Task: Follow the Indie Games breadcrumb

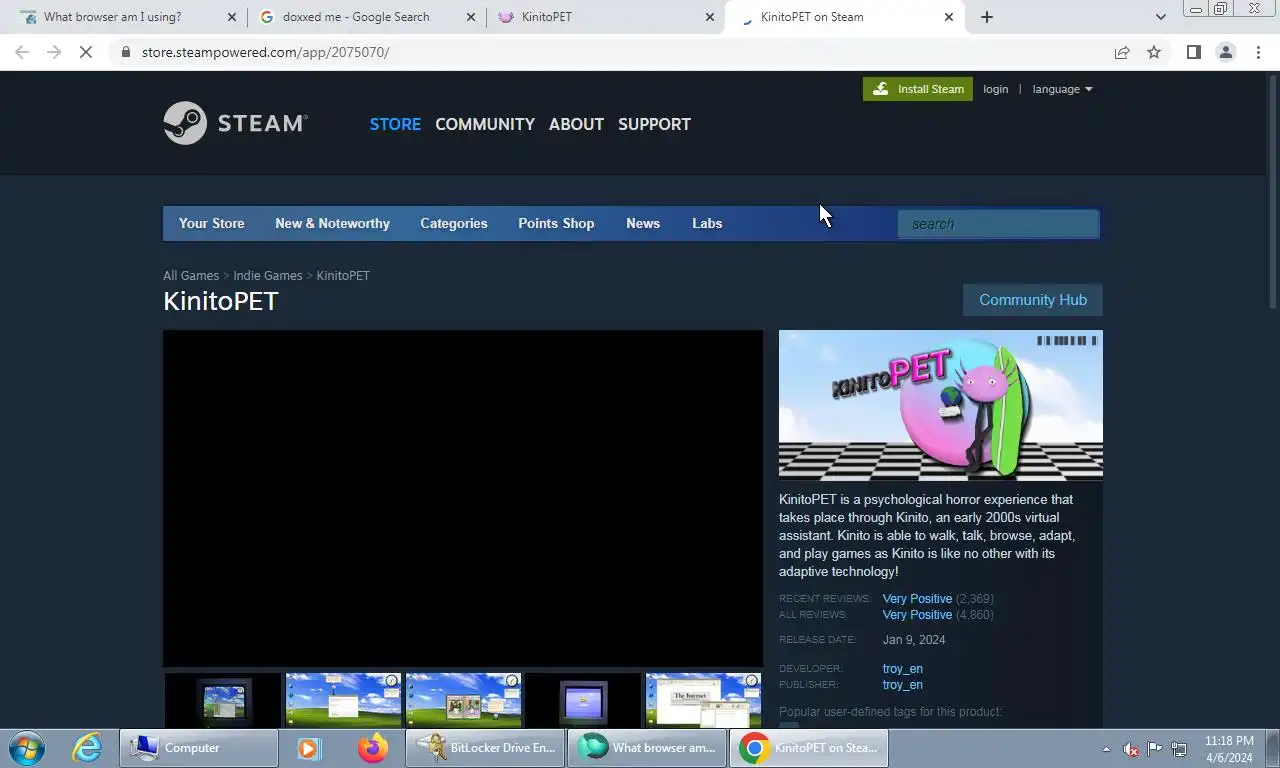Action: click(268, 275)
